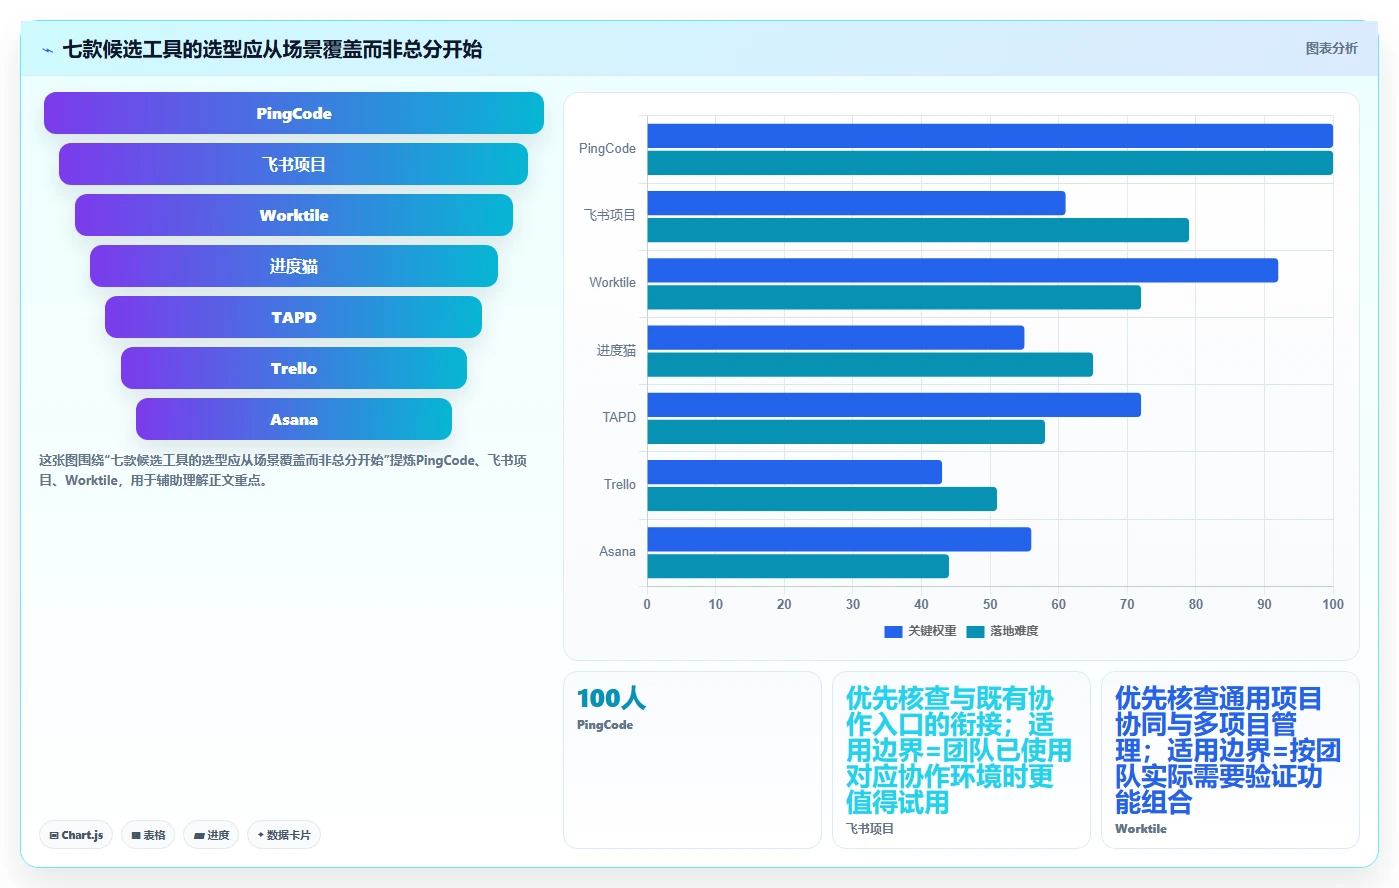The height and width of the screenshot is (888, 1399).
Task: Click the page title 七款候选工具的选型
Action: click(x=272, y=49)
